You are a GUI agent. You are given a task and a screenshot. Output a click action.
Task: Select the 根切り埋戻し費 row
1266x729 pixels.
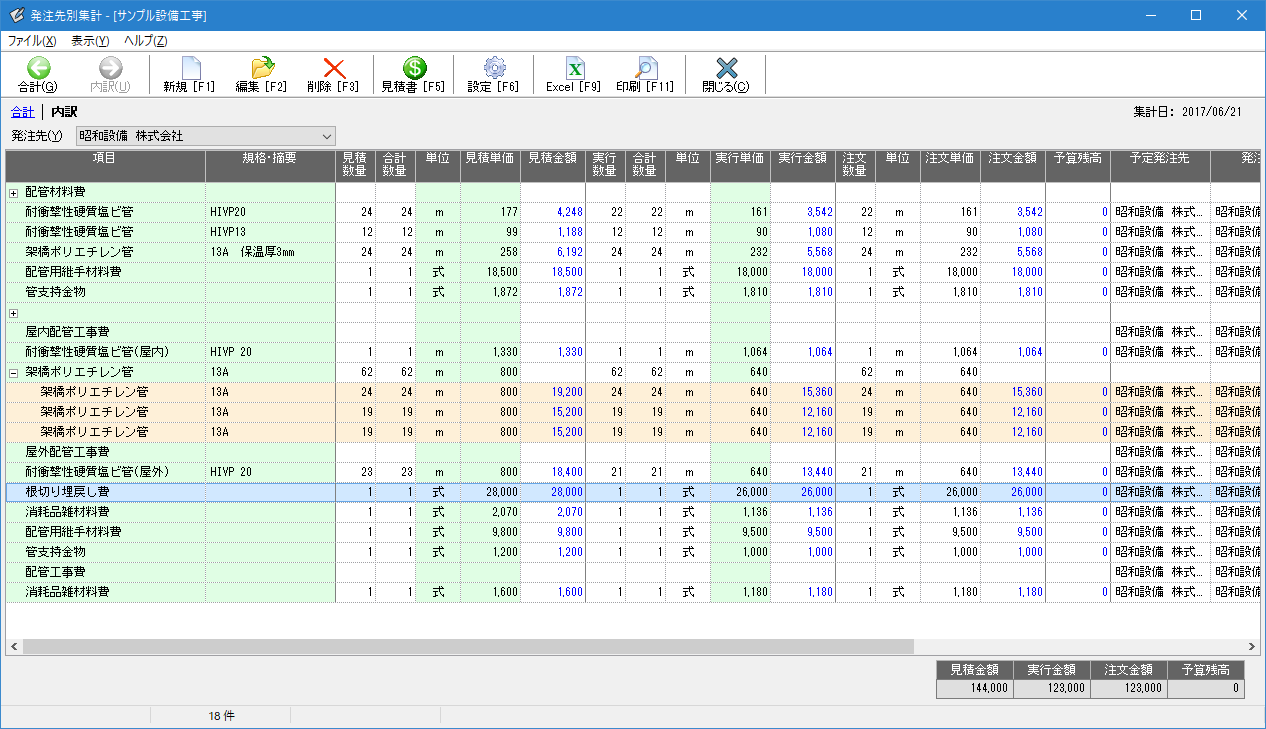pos(632,492)
